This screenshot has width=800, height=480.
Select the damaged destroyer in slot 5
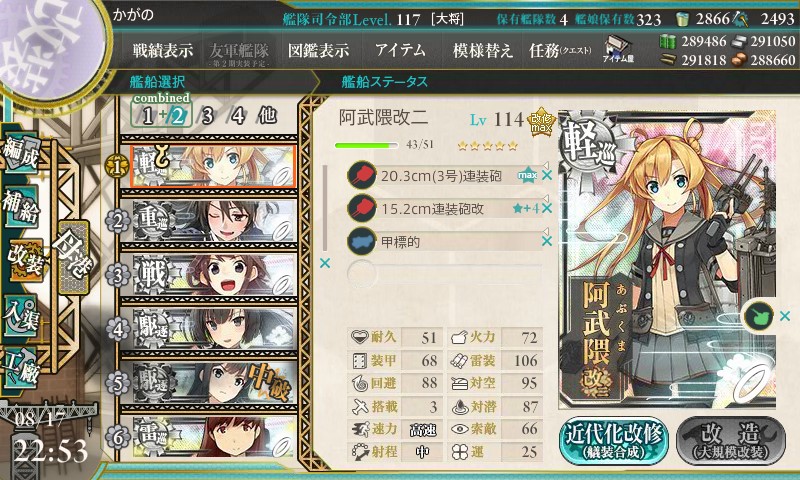click(214, 383)
